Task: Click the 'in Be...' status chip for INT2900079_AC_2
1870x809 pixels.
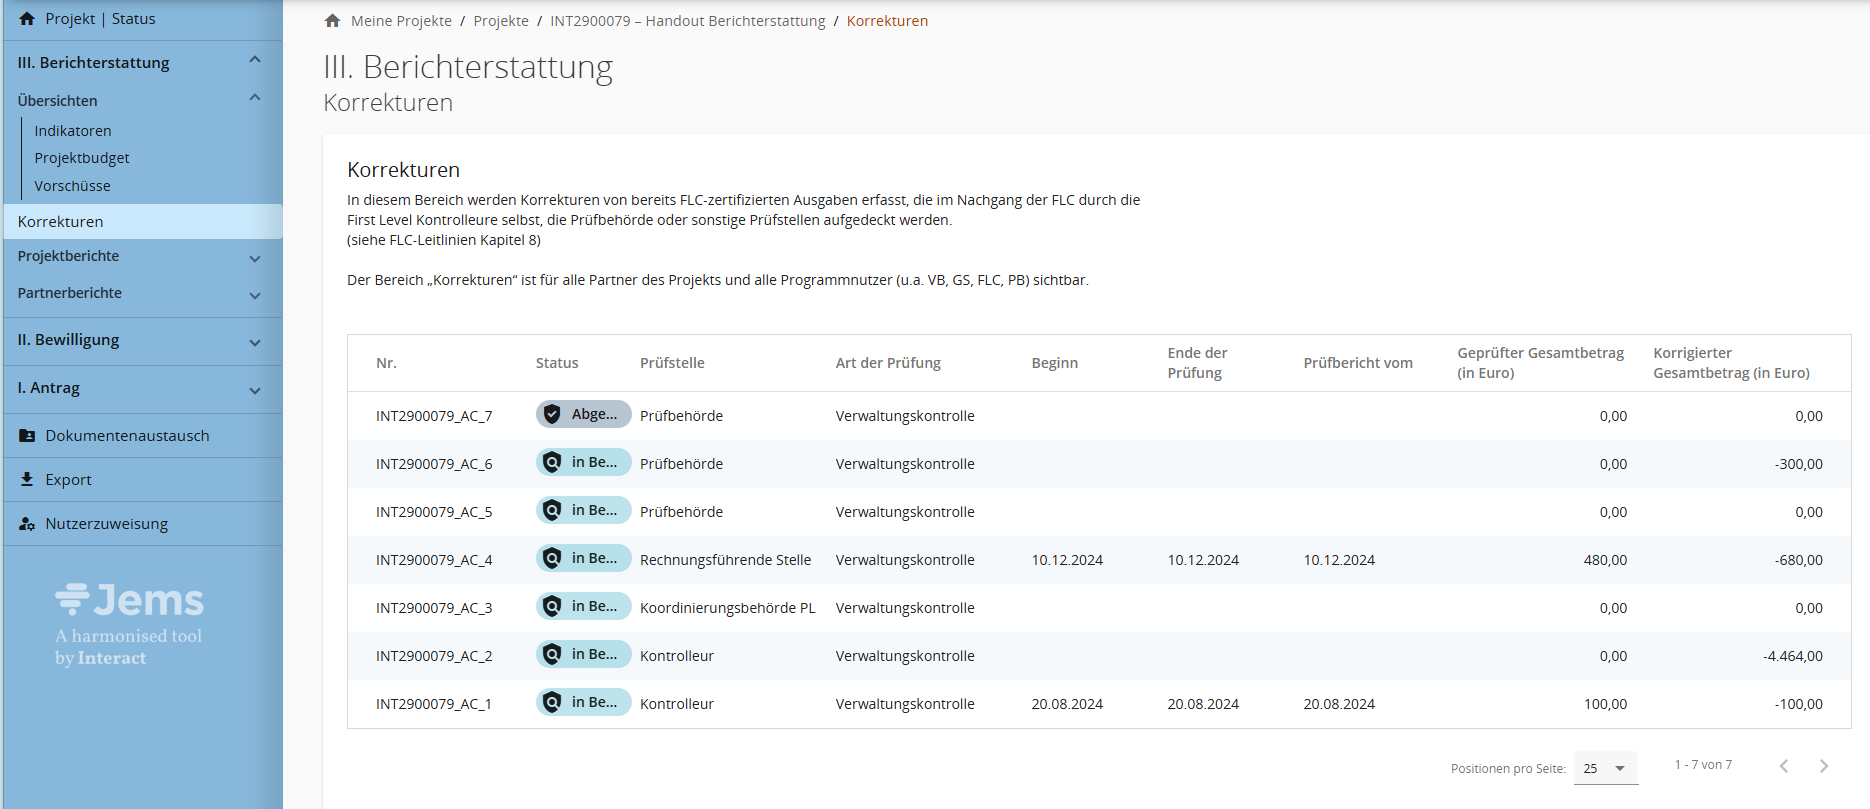Action: 584,654
